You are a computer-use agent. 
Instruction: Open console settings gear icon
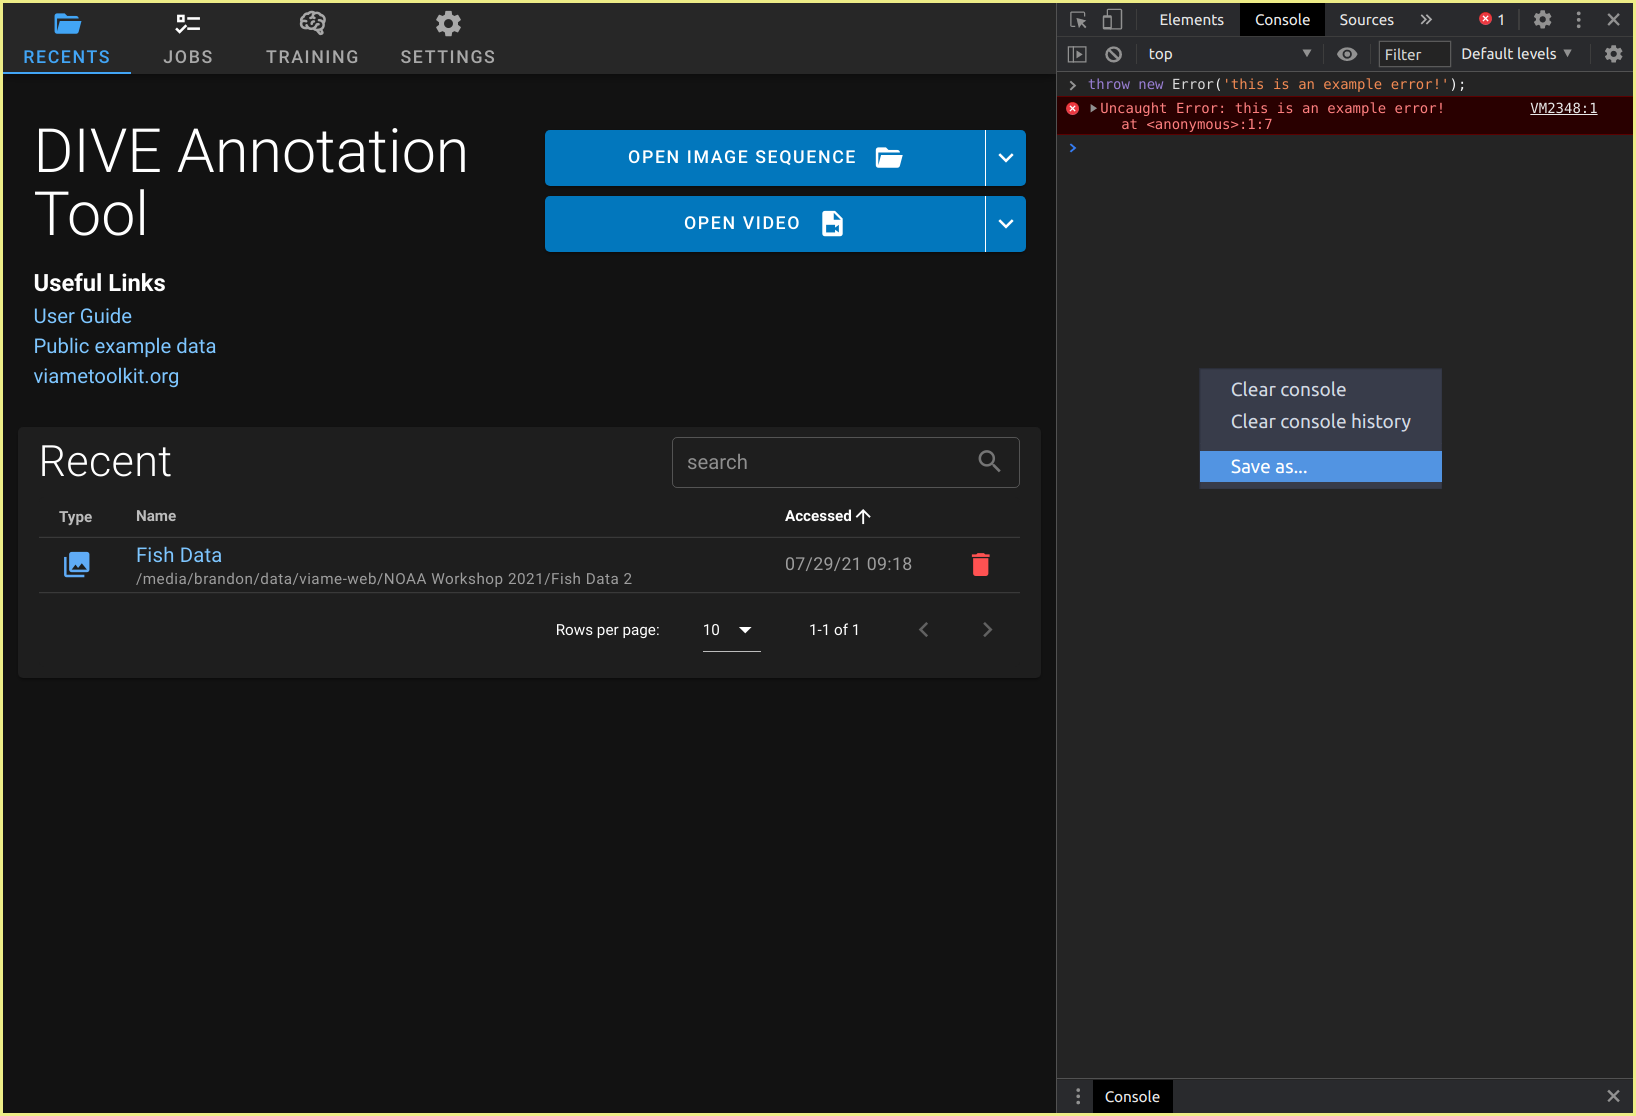coord(1614,54)
